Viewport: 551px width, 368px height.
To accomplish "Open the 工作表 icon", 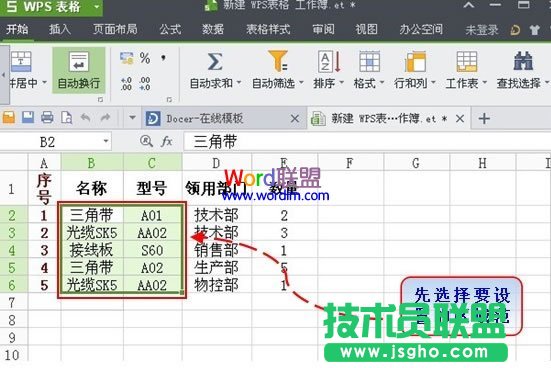I will (466, 62).
